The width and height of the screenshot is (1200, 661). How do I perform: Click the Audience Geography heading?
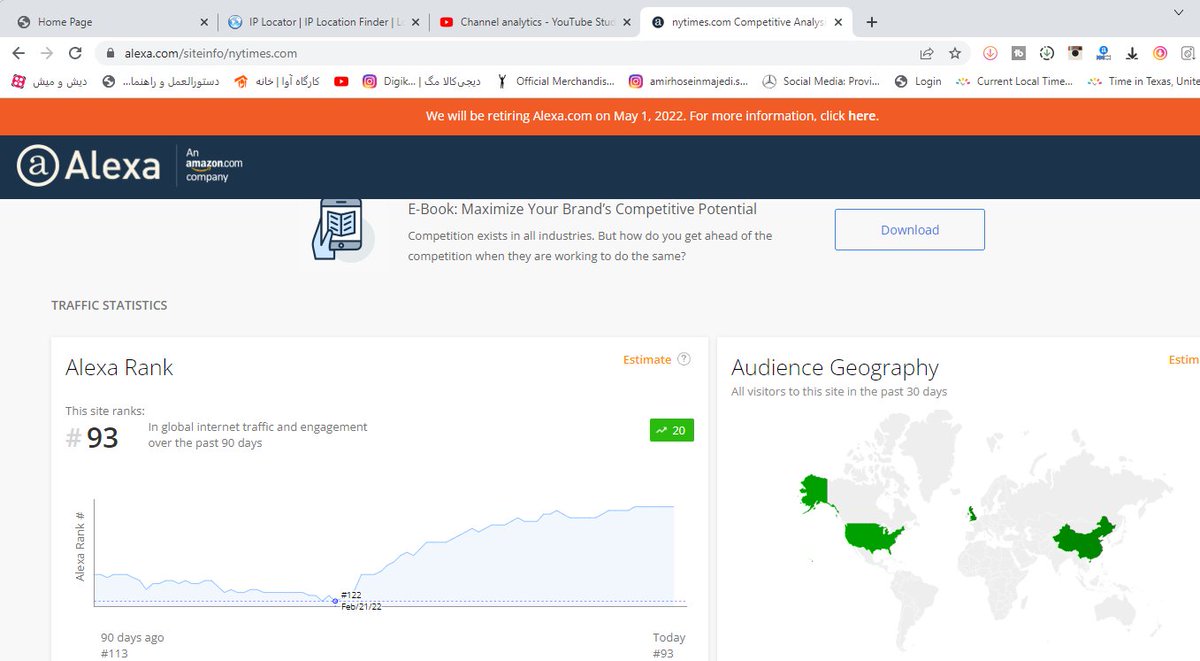point(835,367)
